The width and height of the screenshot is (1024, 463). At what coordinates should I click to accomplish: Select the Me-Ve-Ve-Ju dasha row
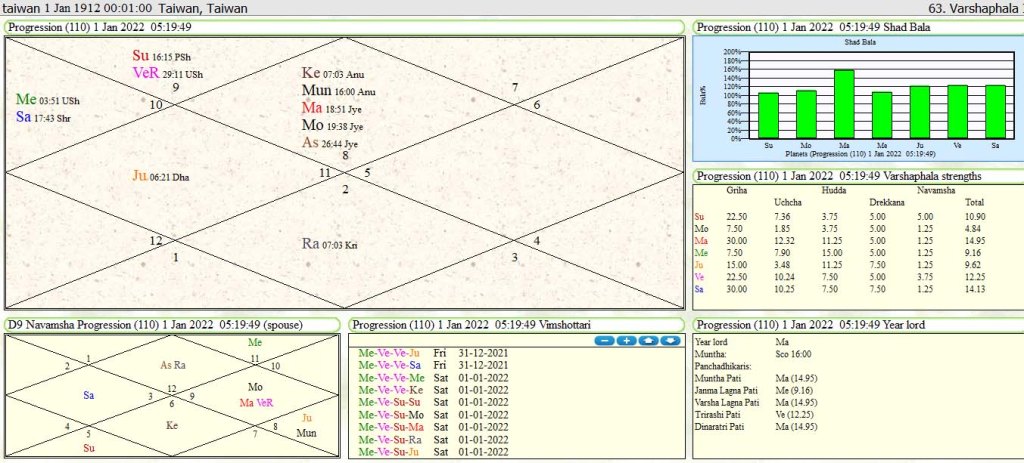tap(390, 353)
